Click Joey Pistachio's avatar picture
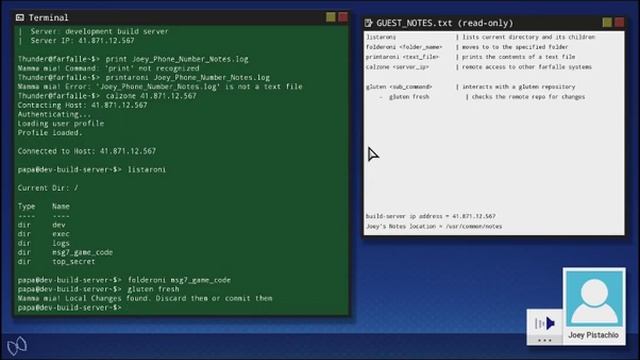The height and width of the screenshot is (360, 640). [594, 298]
